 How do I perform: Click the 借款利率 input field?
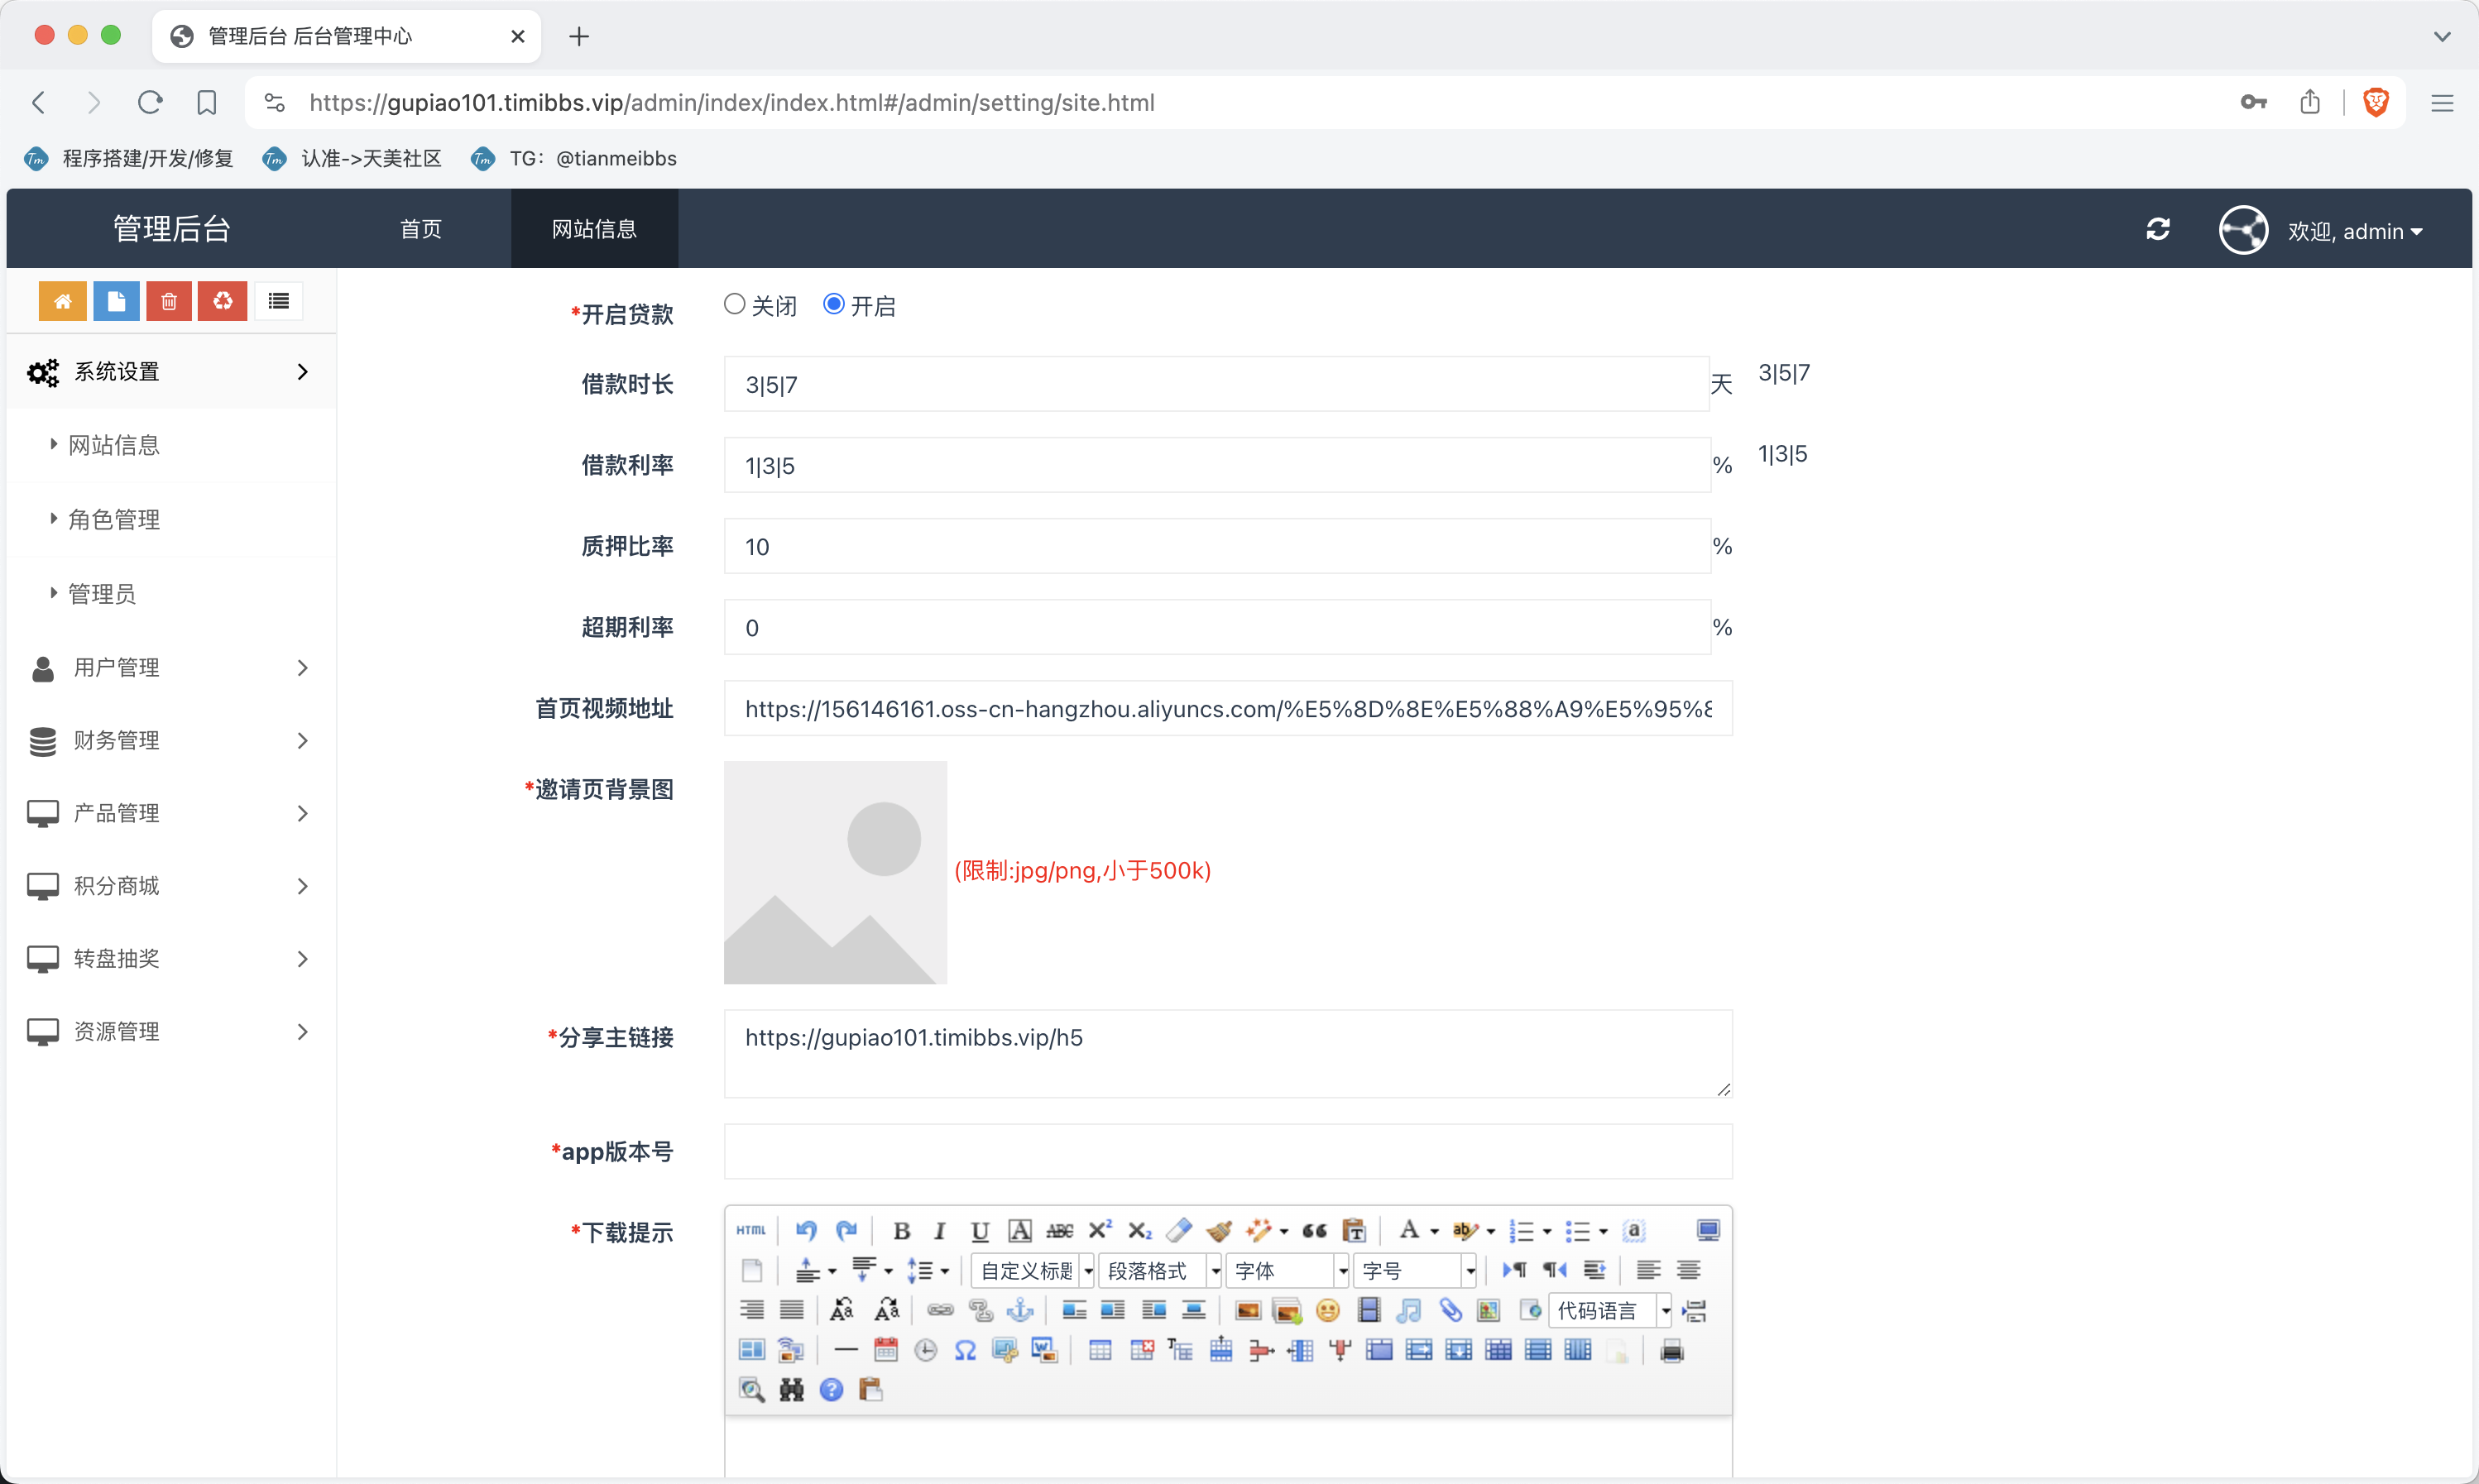(x=1216, y=466)
